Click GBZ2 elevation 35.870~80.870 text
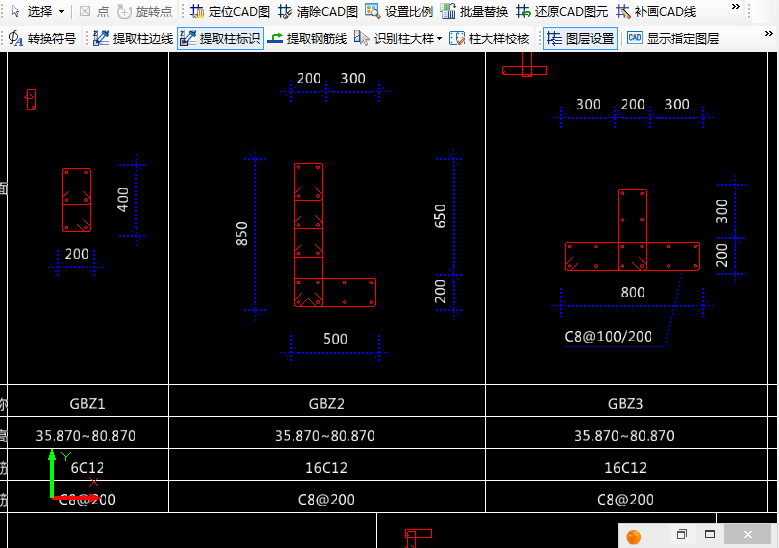 (x=325, y=436)
